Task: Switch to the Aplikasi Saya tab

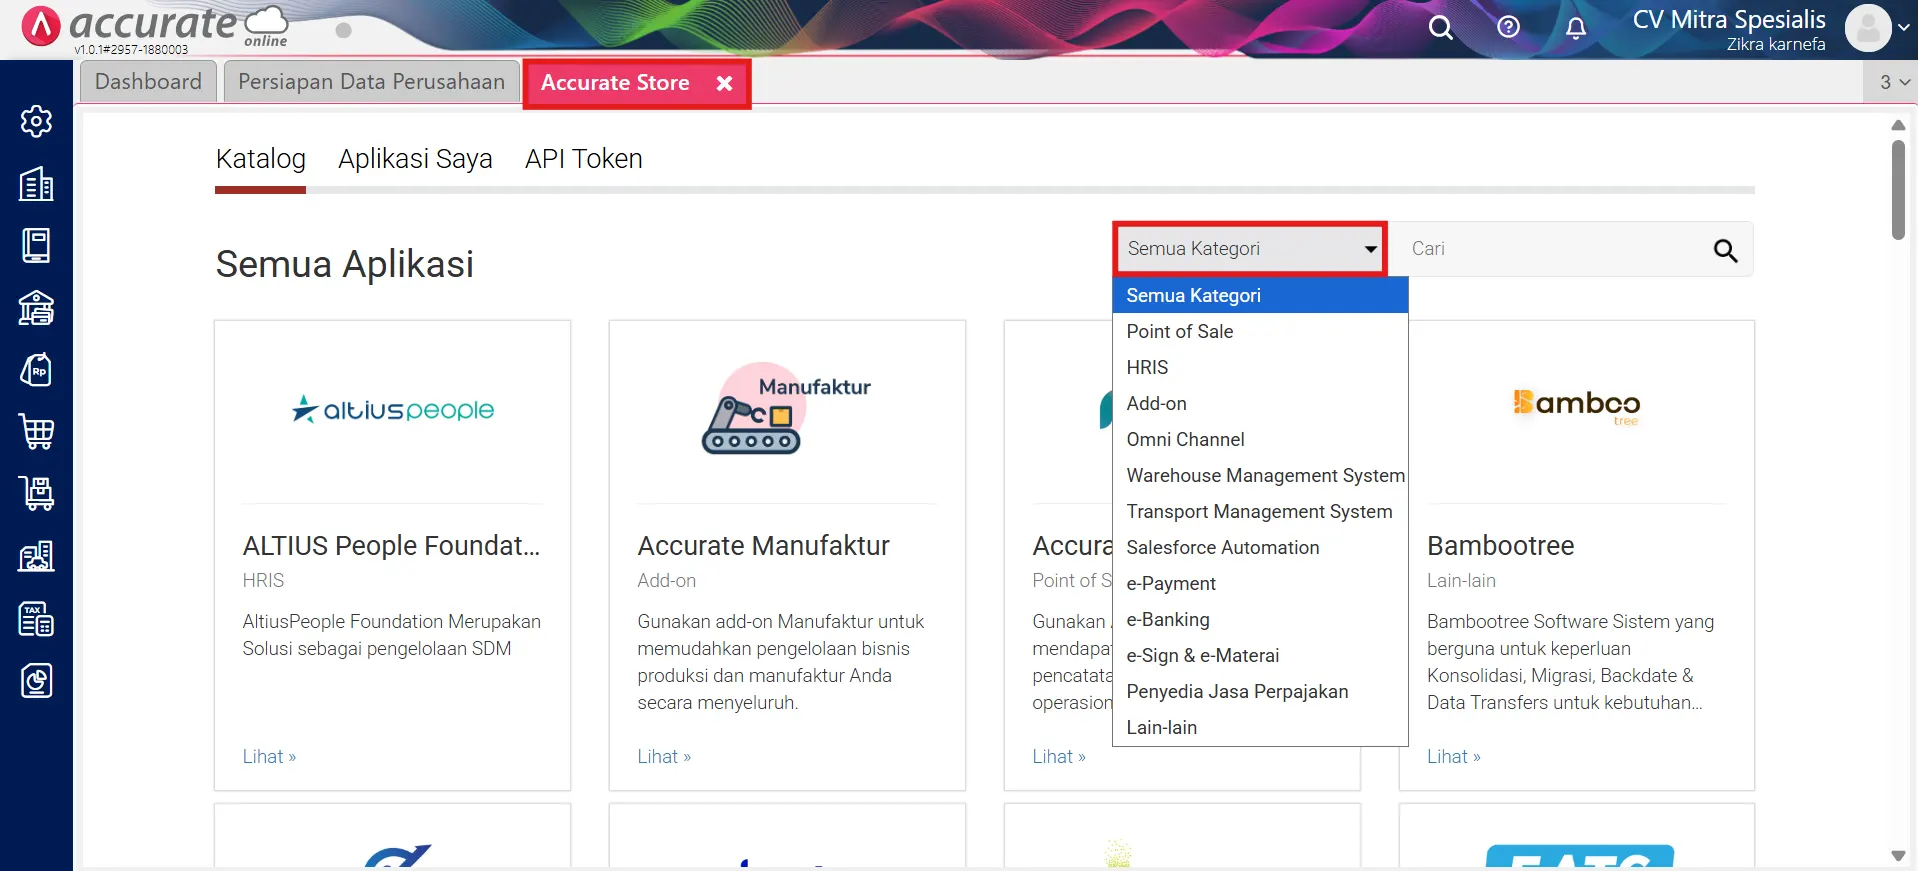Action: tap(415, 159)
